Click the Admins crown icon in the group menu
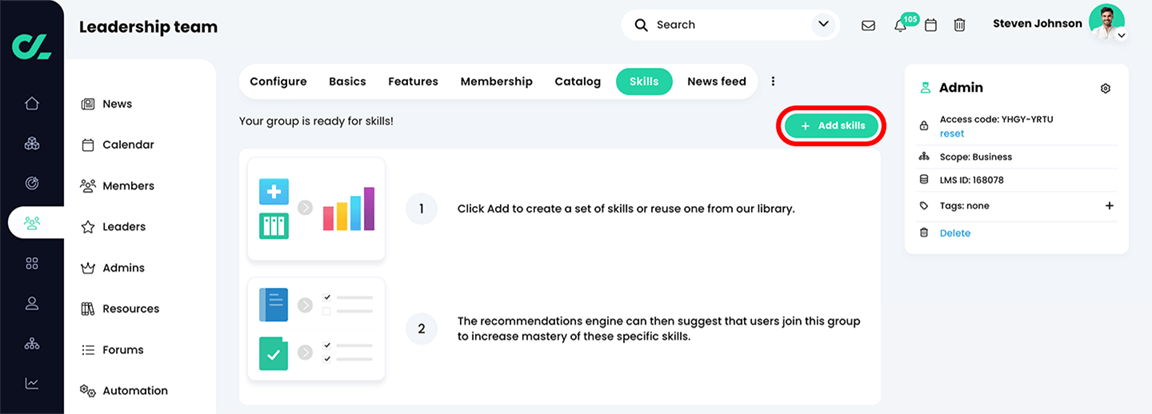Image resolution: width=1152 pixels, height=414 pixels. (x=87, y=268)
